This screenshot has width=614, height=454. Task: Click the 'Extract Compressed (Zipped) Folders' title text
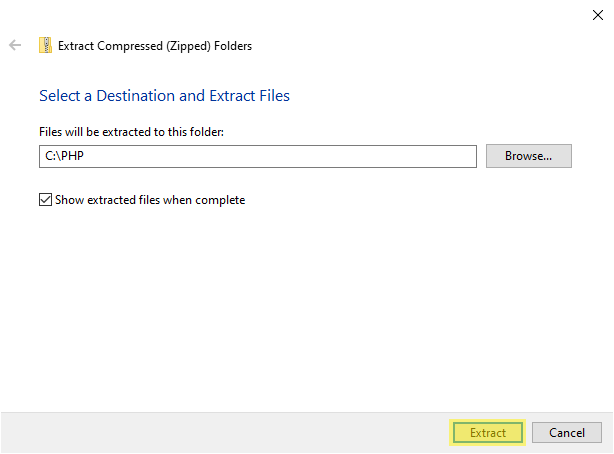[x=155, y=46]
